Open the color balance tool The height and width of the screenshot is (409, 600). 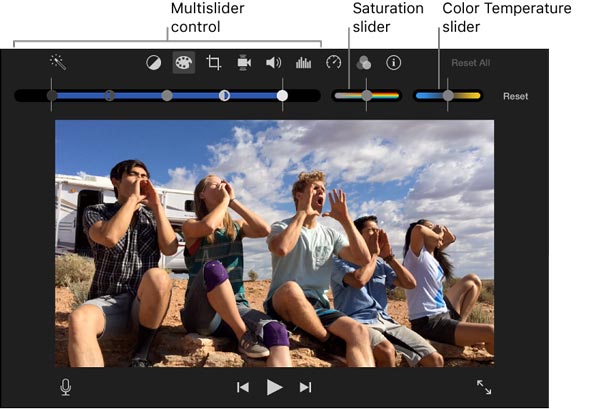(153, 63)
